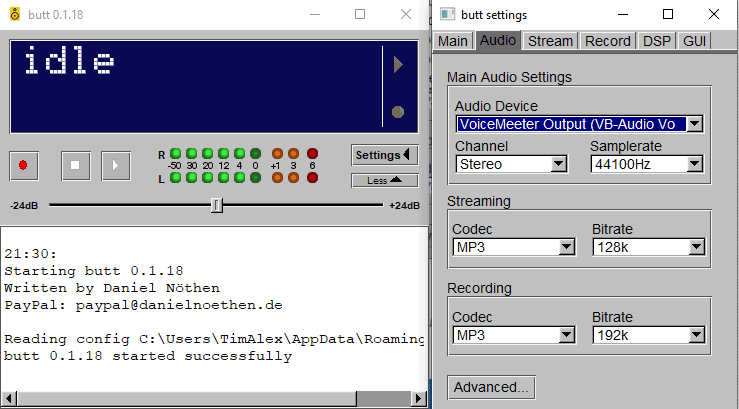The width and height of the screenshot is (739, 409).
Task: Collapse log with the Less button
Action: click(385, 180)
